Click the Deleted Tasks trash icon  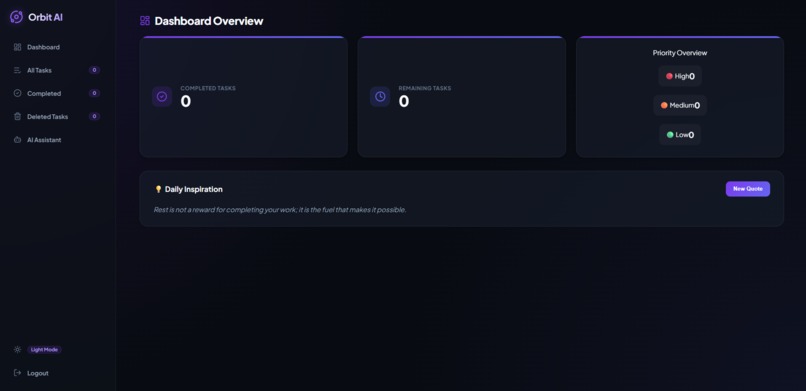point(17,117)
